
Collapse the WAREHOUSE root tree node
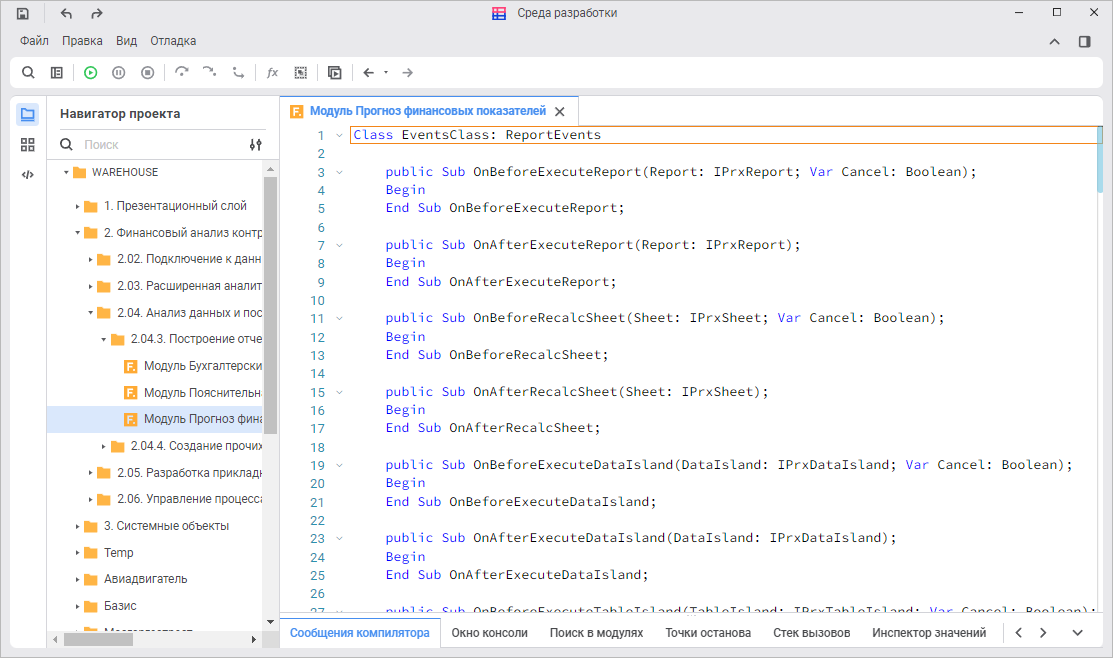tap(66, 172)
